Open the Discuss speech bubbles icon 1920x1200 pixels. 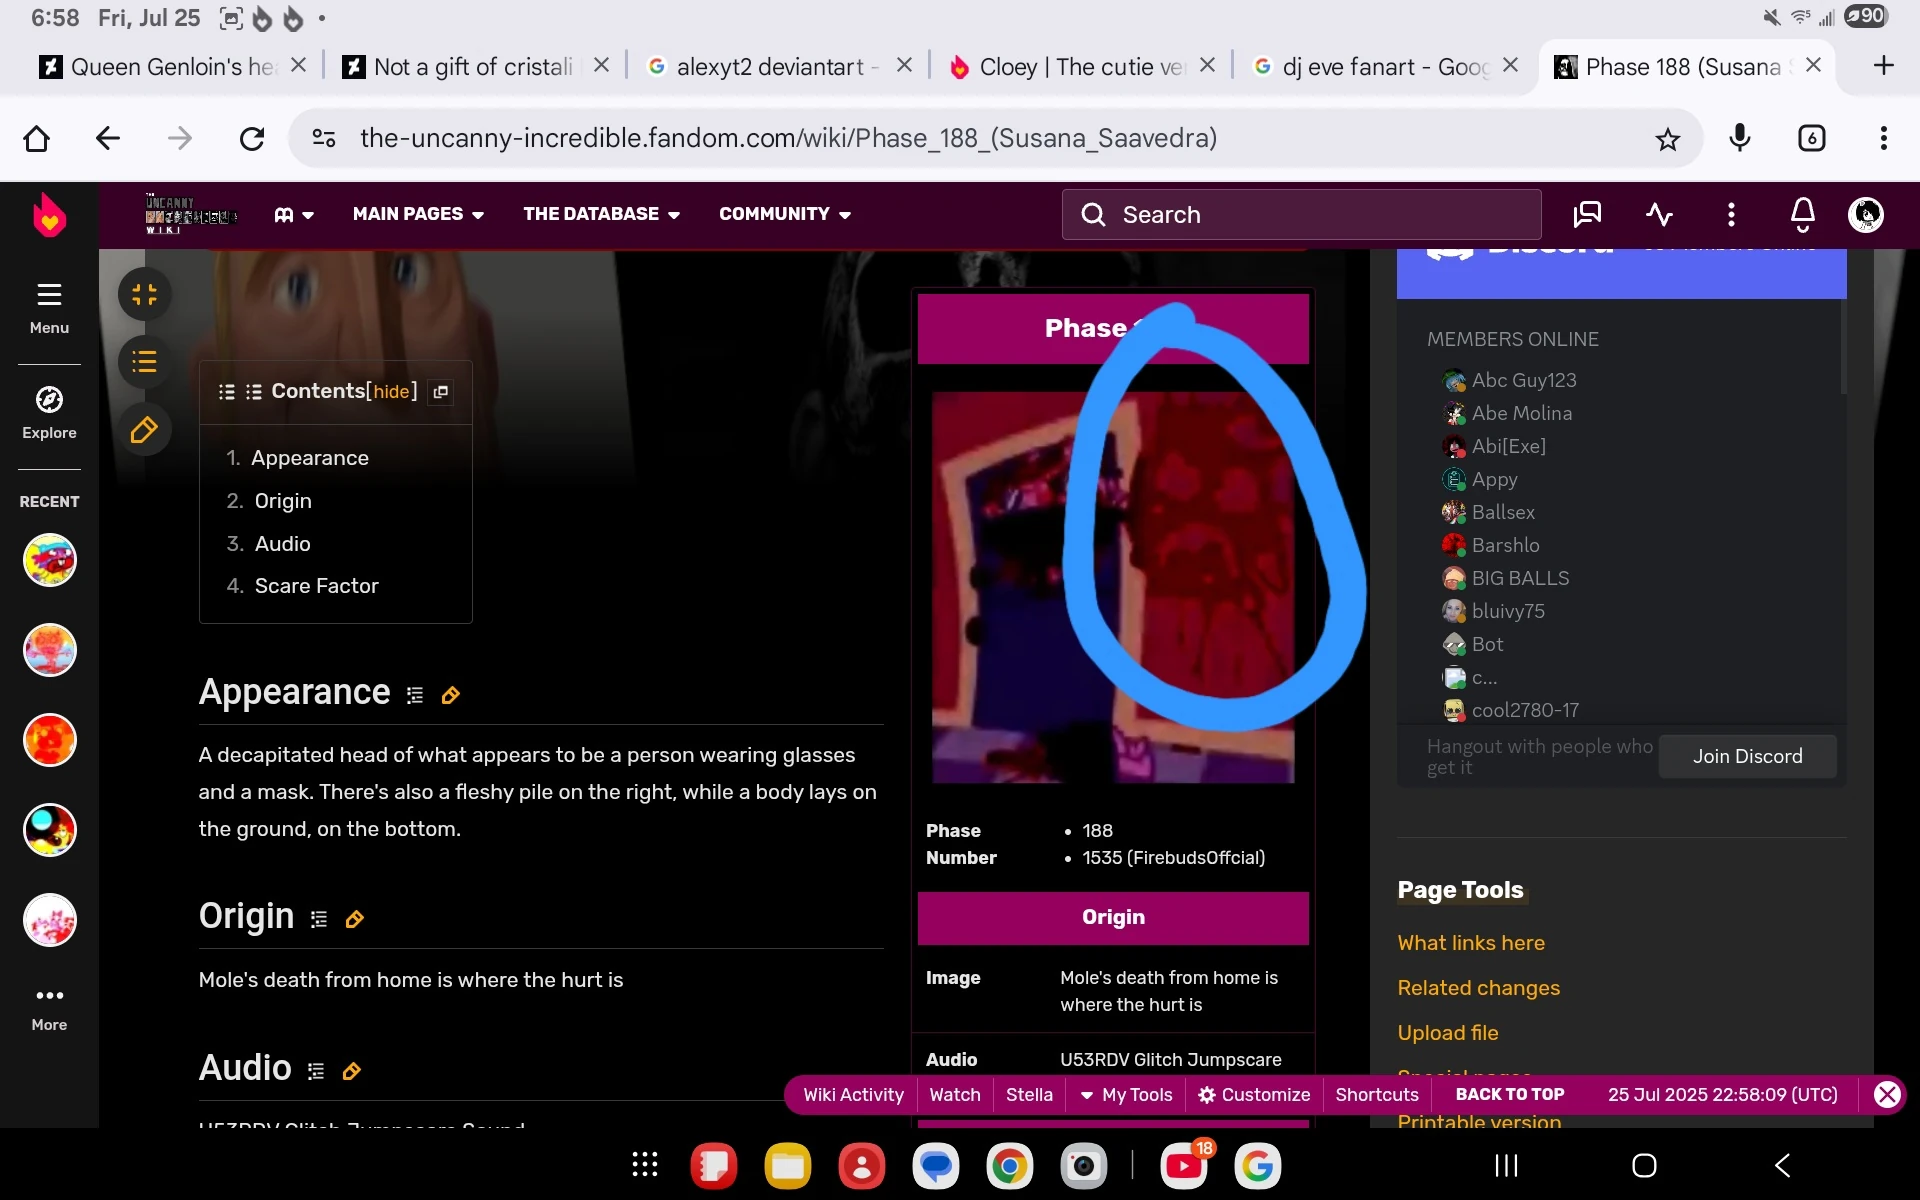pyautogui.click(x=1587, y=214)
